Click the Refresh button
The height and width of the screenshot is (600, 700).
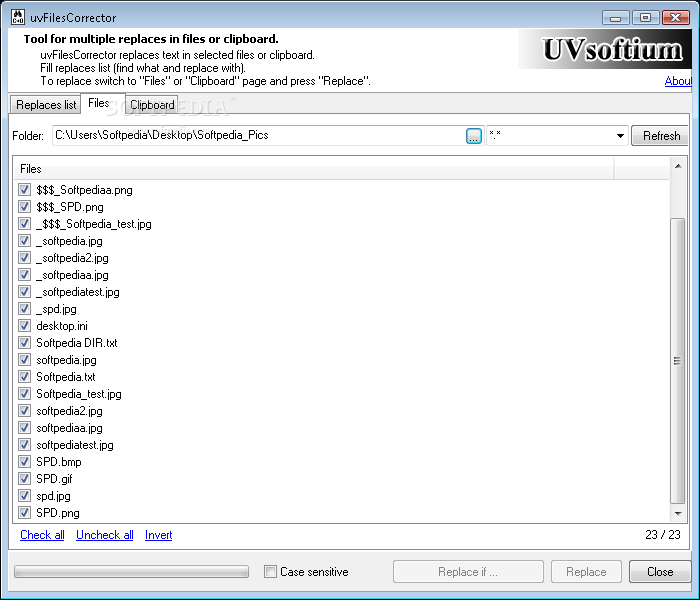coord(661,136)
